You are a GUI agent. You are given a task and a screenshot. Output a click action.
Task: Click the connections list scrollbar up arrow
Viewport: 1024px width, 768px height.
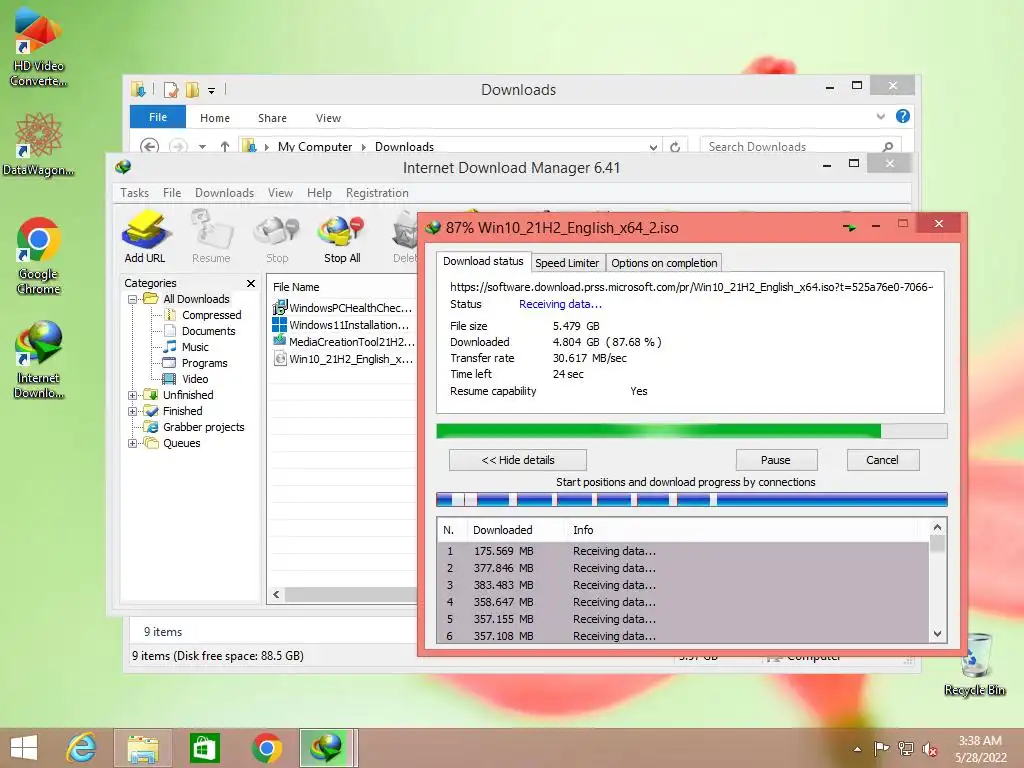pos(938,527)
